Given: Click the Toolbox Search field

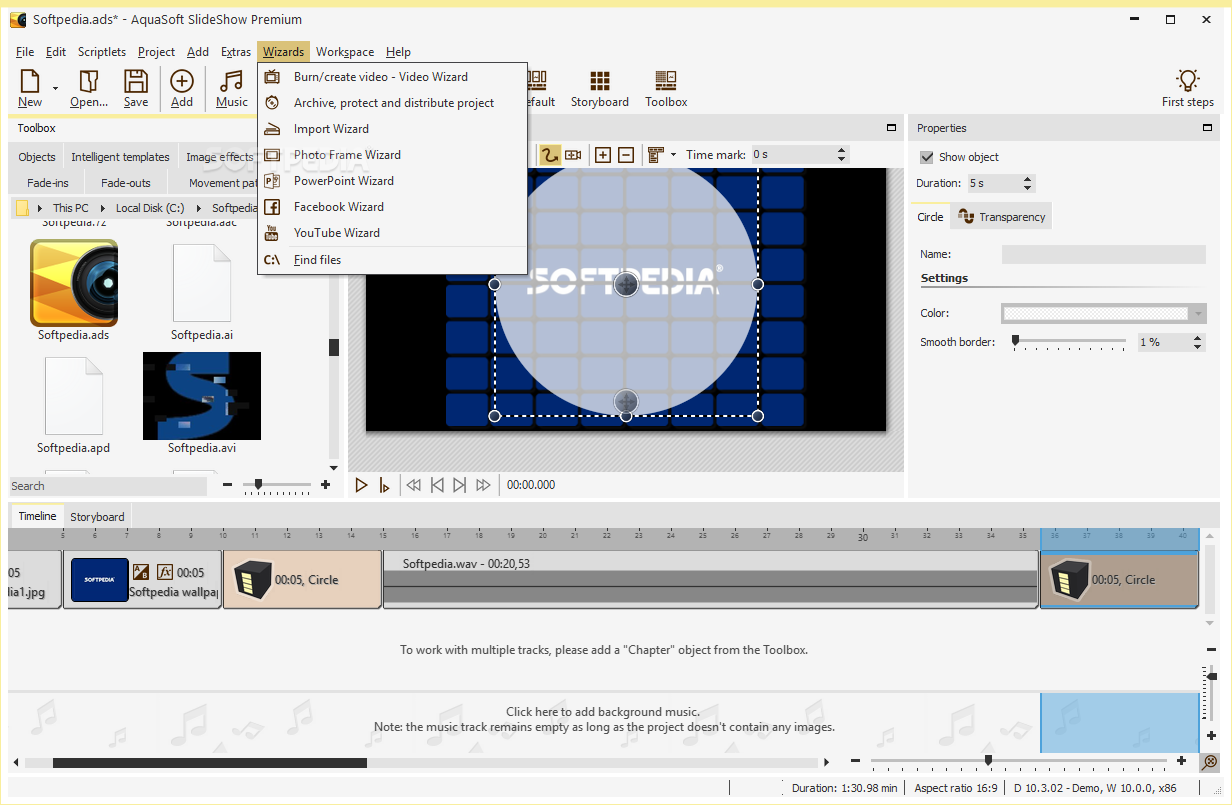Looking at the screenshot, I should (108, 486).
